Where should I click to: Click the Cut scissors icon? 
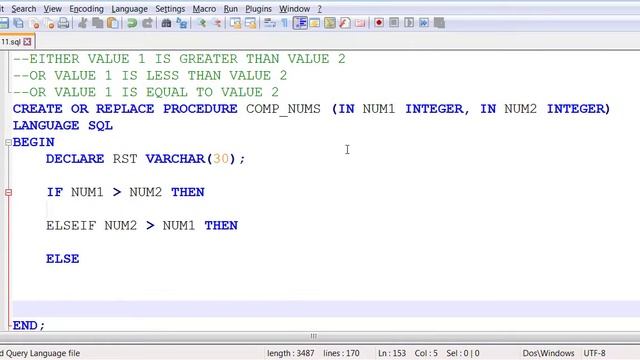click(83, 23)
